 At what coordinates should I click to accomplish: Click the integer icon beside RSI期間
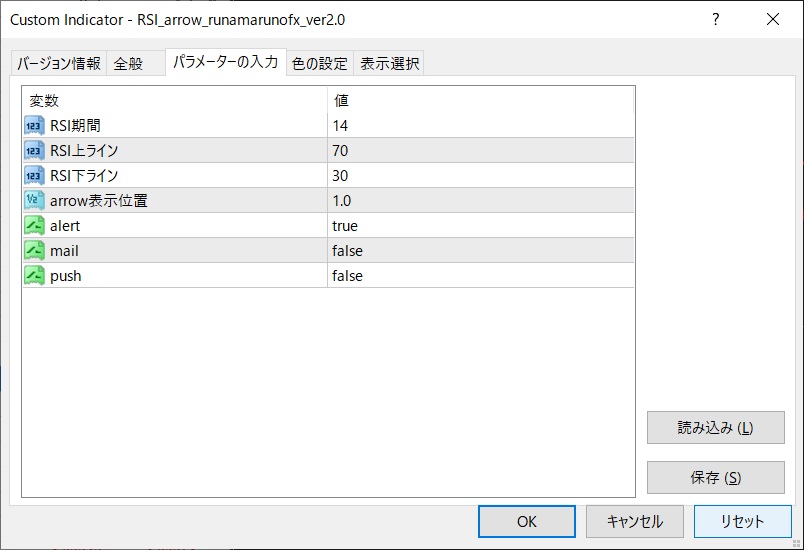[x=34, y=126]
